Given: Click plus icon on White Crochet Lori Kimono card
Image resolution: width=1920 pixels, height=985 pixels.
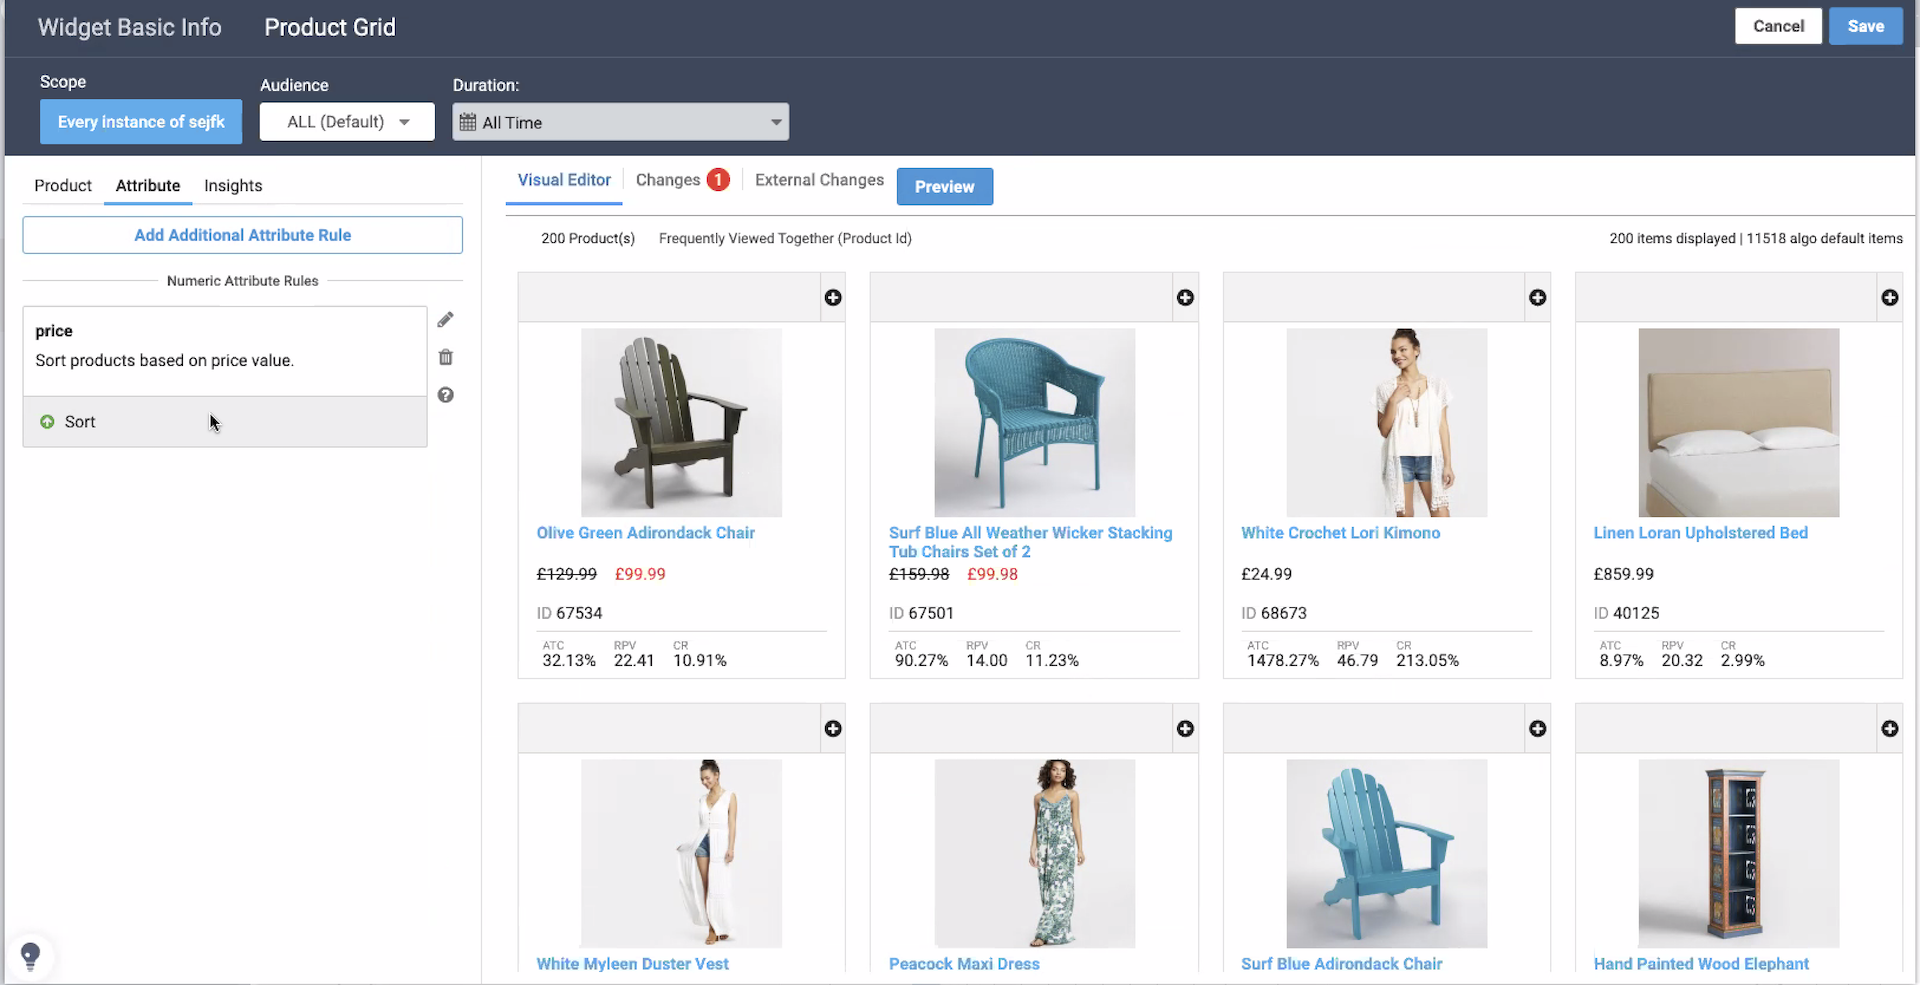Looking at the screenshot, I should pyautogui.click(x=1538, y=298).
